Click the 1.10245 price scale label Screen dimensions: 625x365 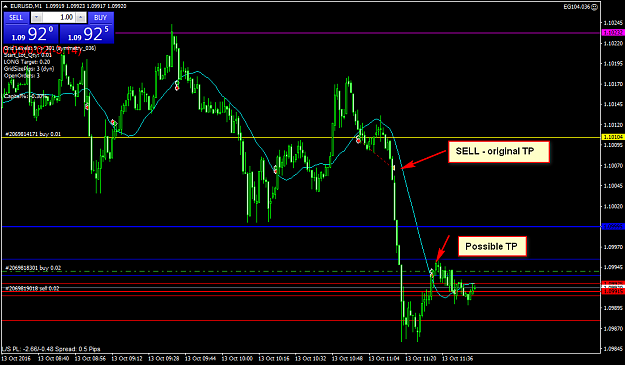[614, 22]
